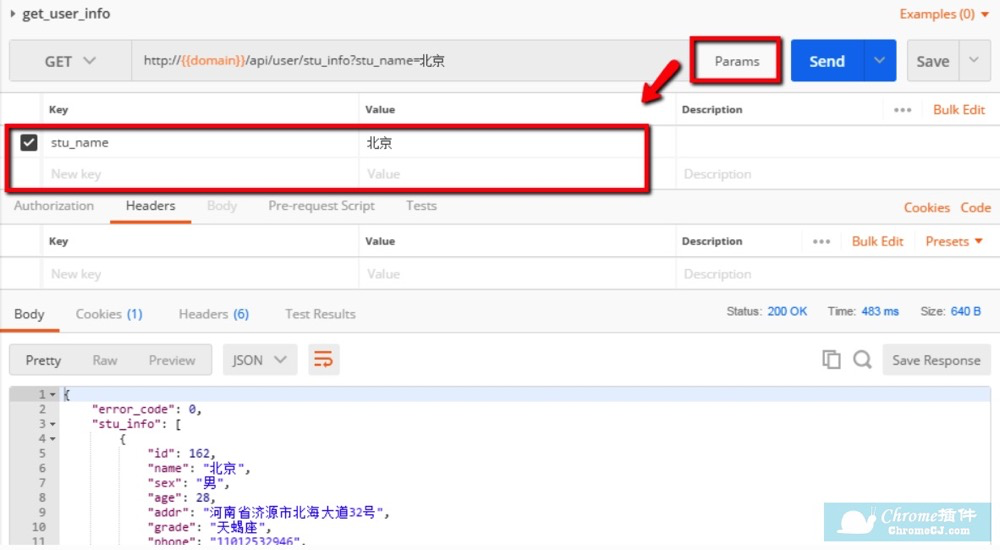
Task: Click the "grade" line in response JSON
Action: point(210,527)
